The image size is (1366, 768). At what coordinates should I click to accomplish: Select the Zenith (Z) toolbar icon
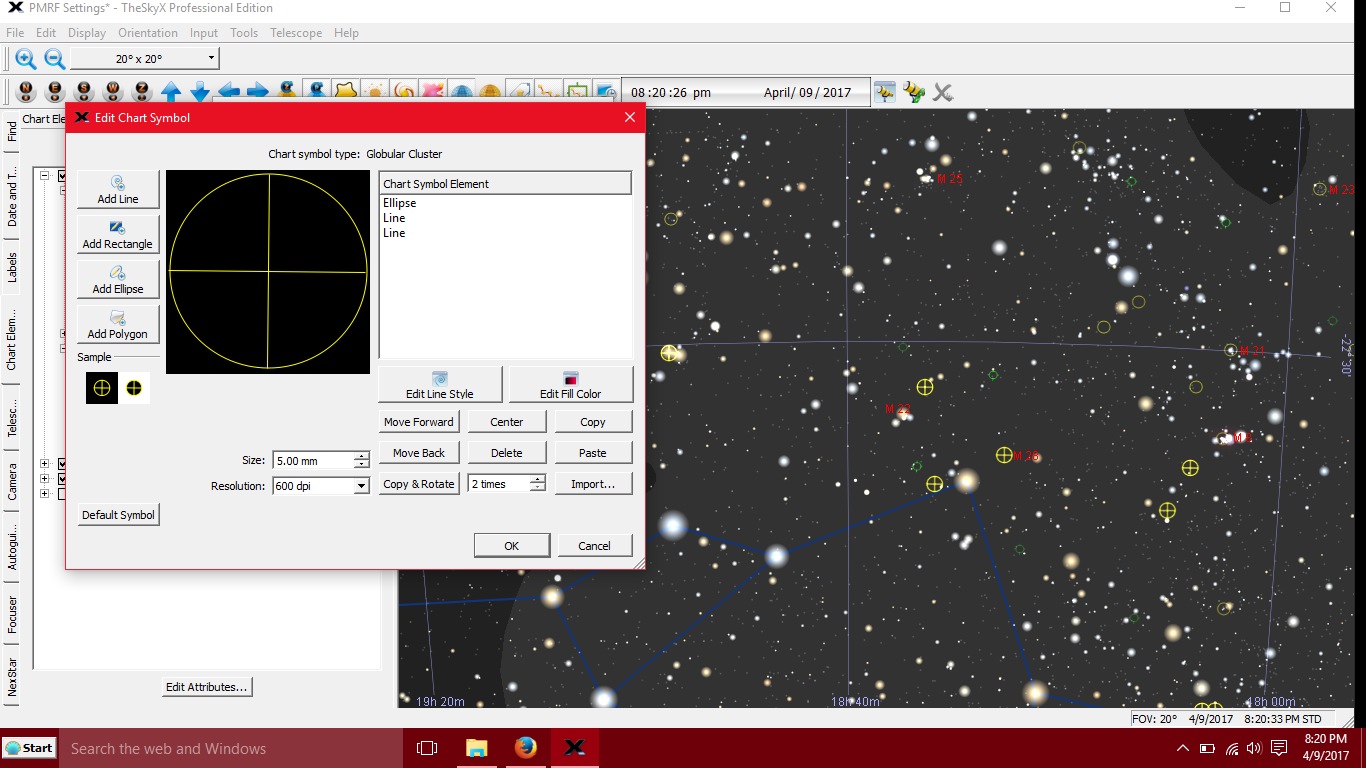[142, 92]
